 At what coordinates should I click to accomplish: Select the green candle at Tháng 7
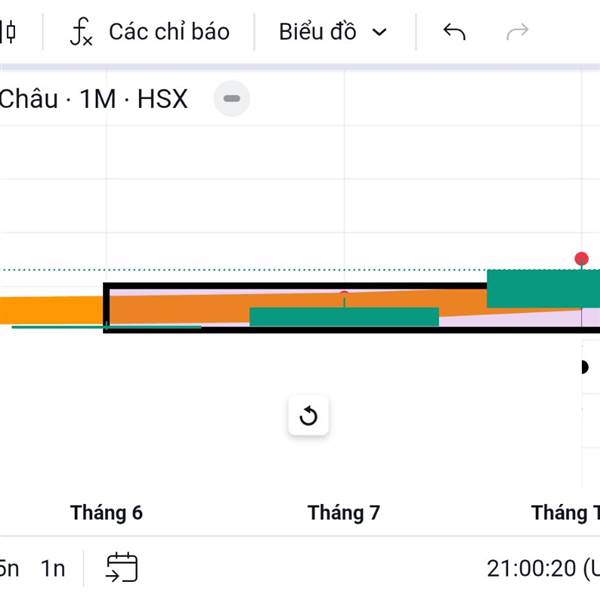344,317
